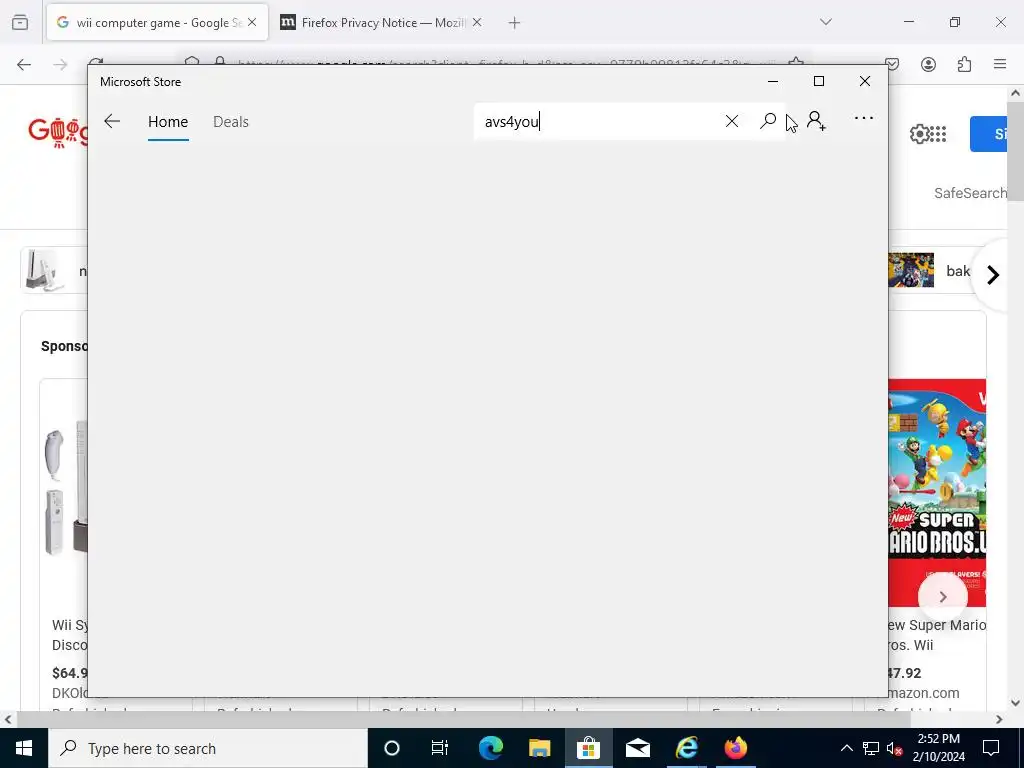Click the New Super Mario Bros product image
The height and width of the screenshot is (768, 1024).
(937, 493)
